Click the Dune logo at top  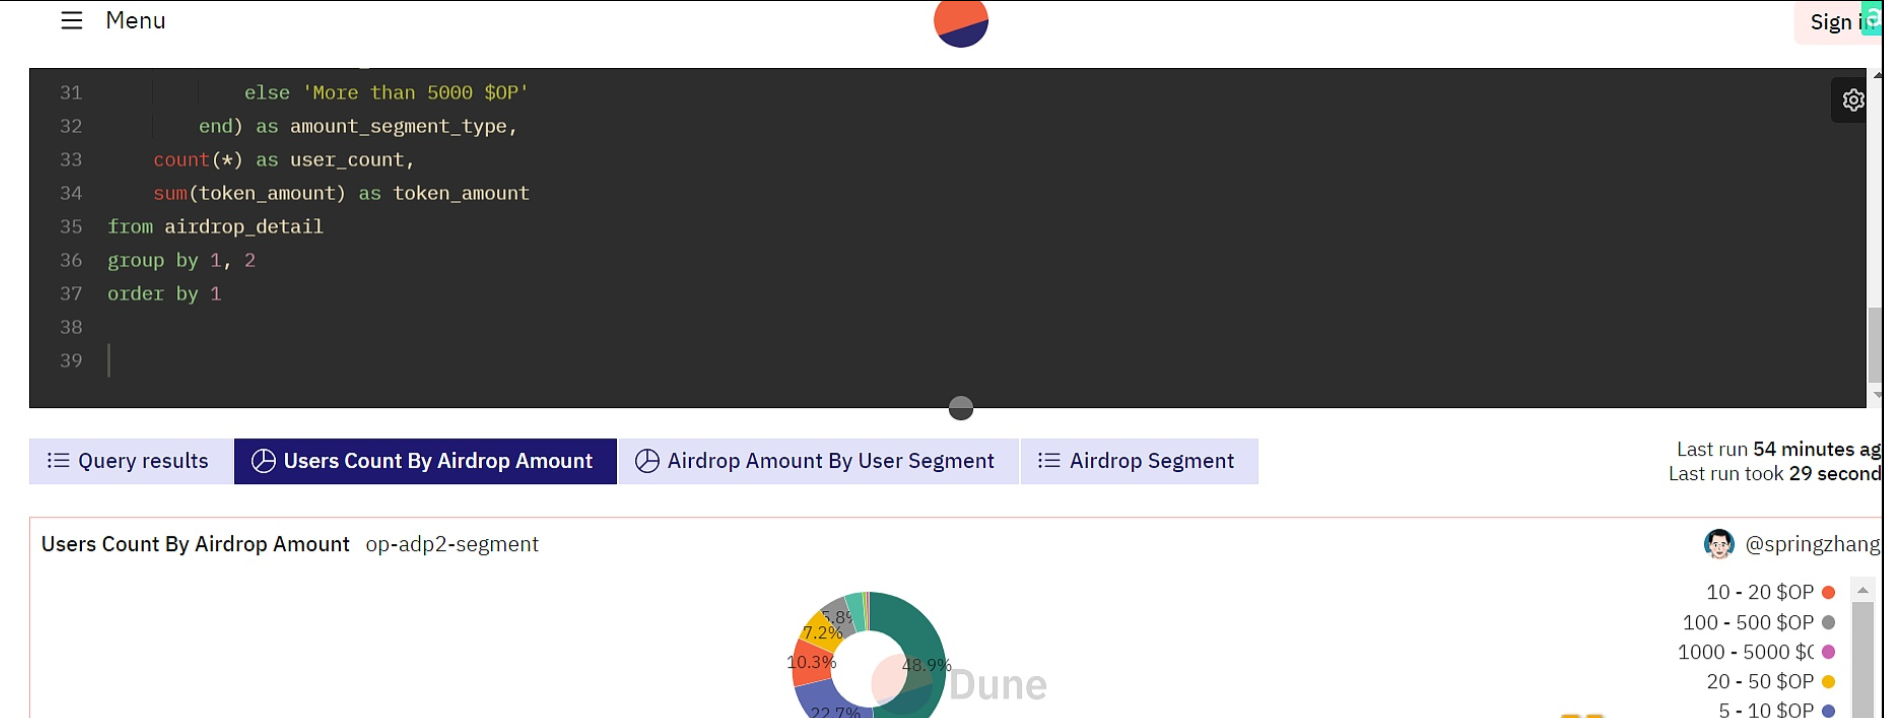point(960,23)
